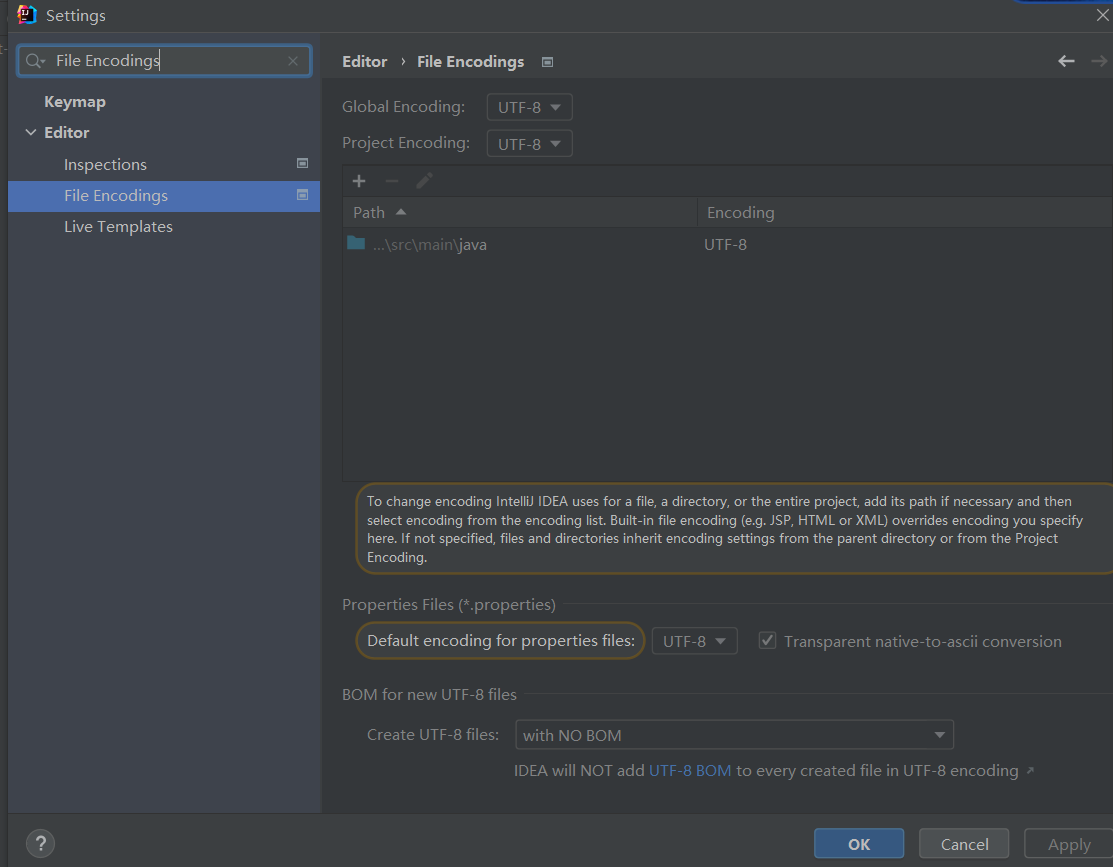Click the Project Encoding label
The height and width of the screenshot is (867, 1113).
coord(406,143)
